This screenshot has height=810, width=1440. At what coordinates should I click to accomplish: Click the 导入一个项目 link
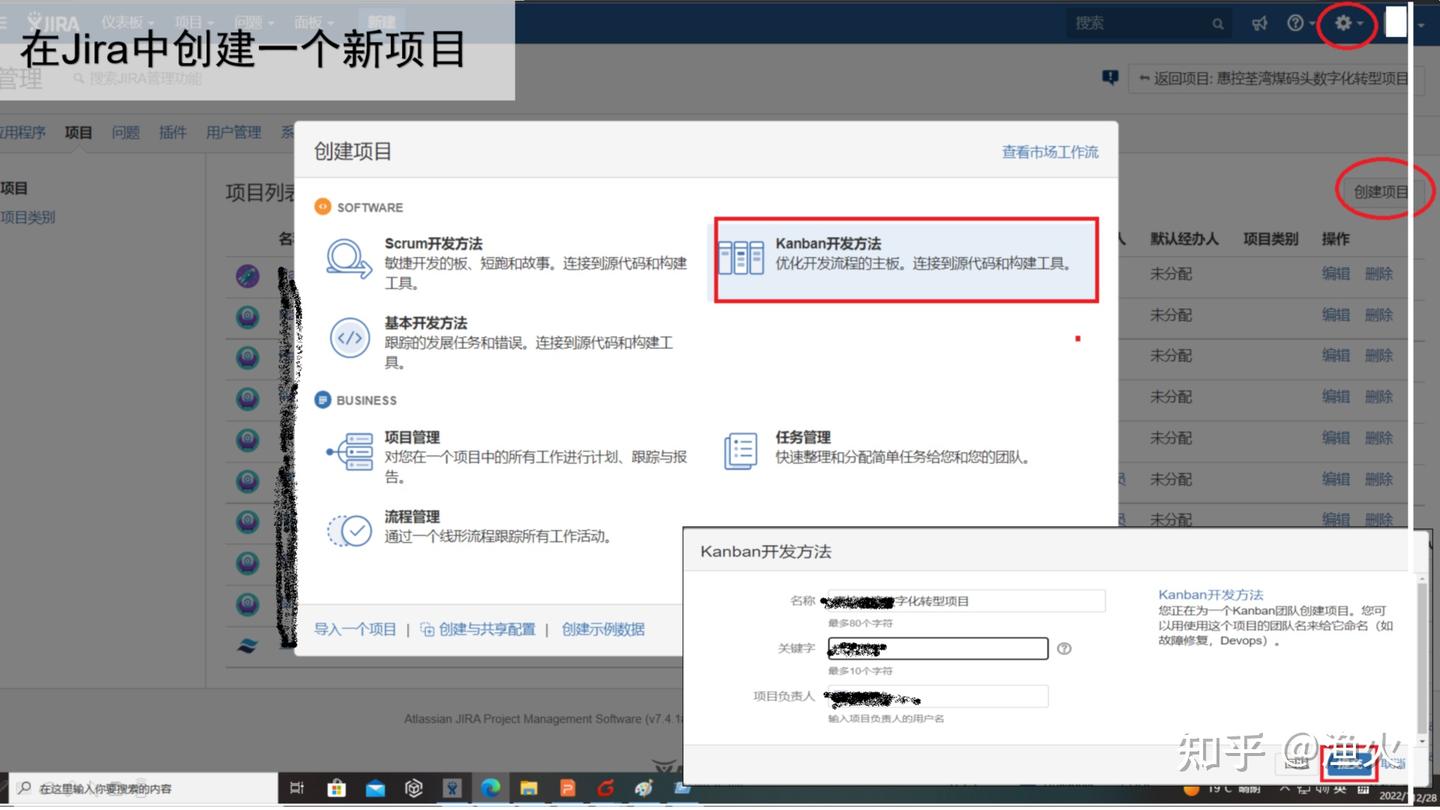pos(355,629)
